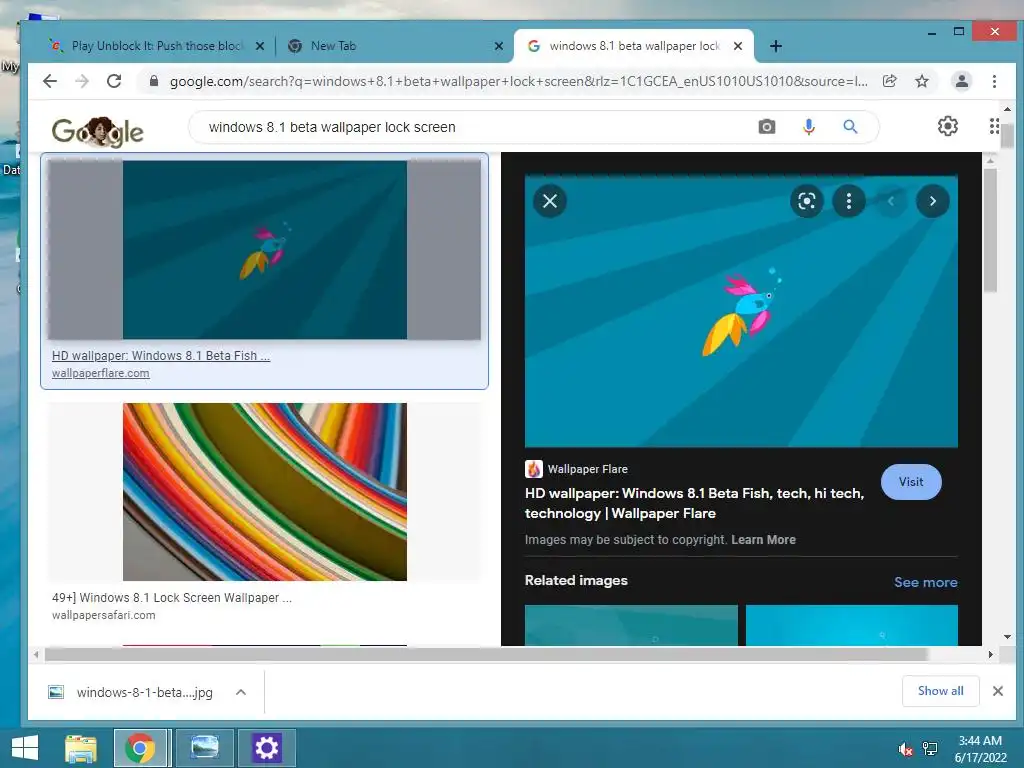Open a new tab with plus button

775,46
